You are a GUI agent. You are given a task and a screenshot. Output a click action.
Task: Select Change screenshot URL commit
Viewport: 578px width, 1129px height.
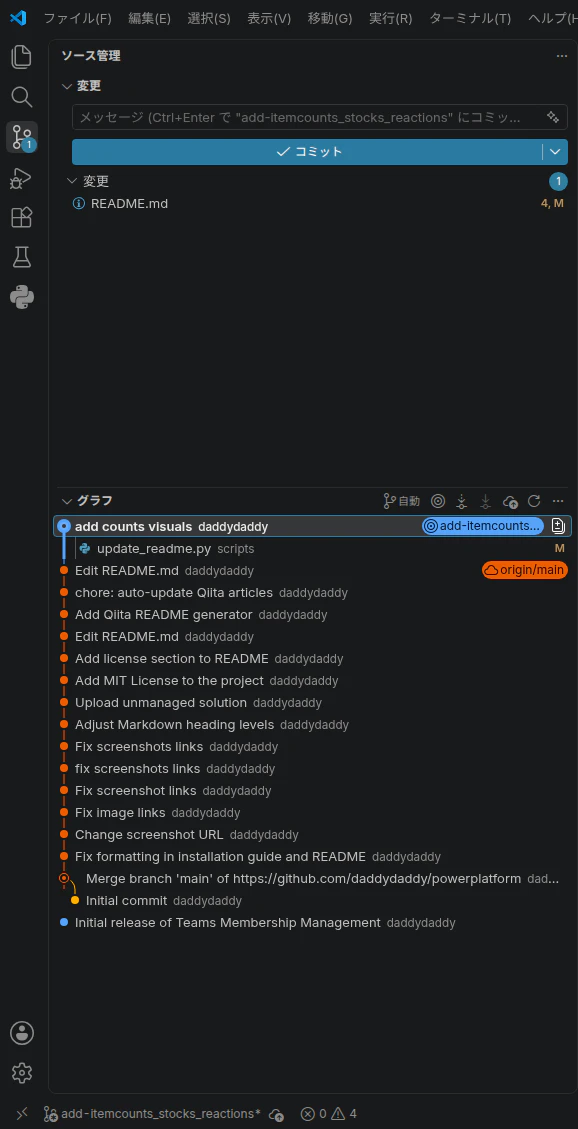coord(312,835)
